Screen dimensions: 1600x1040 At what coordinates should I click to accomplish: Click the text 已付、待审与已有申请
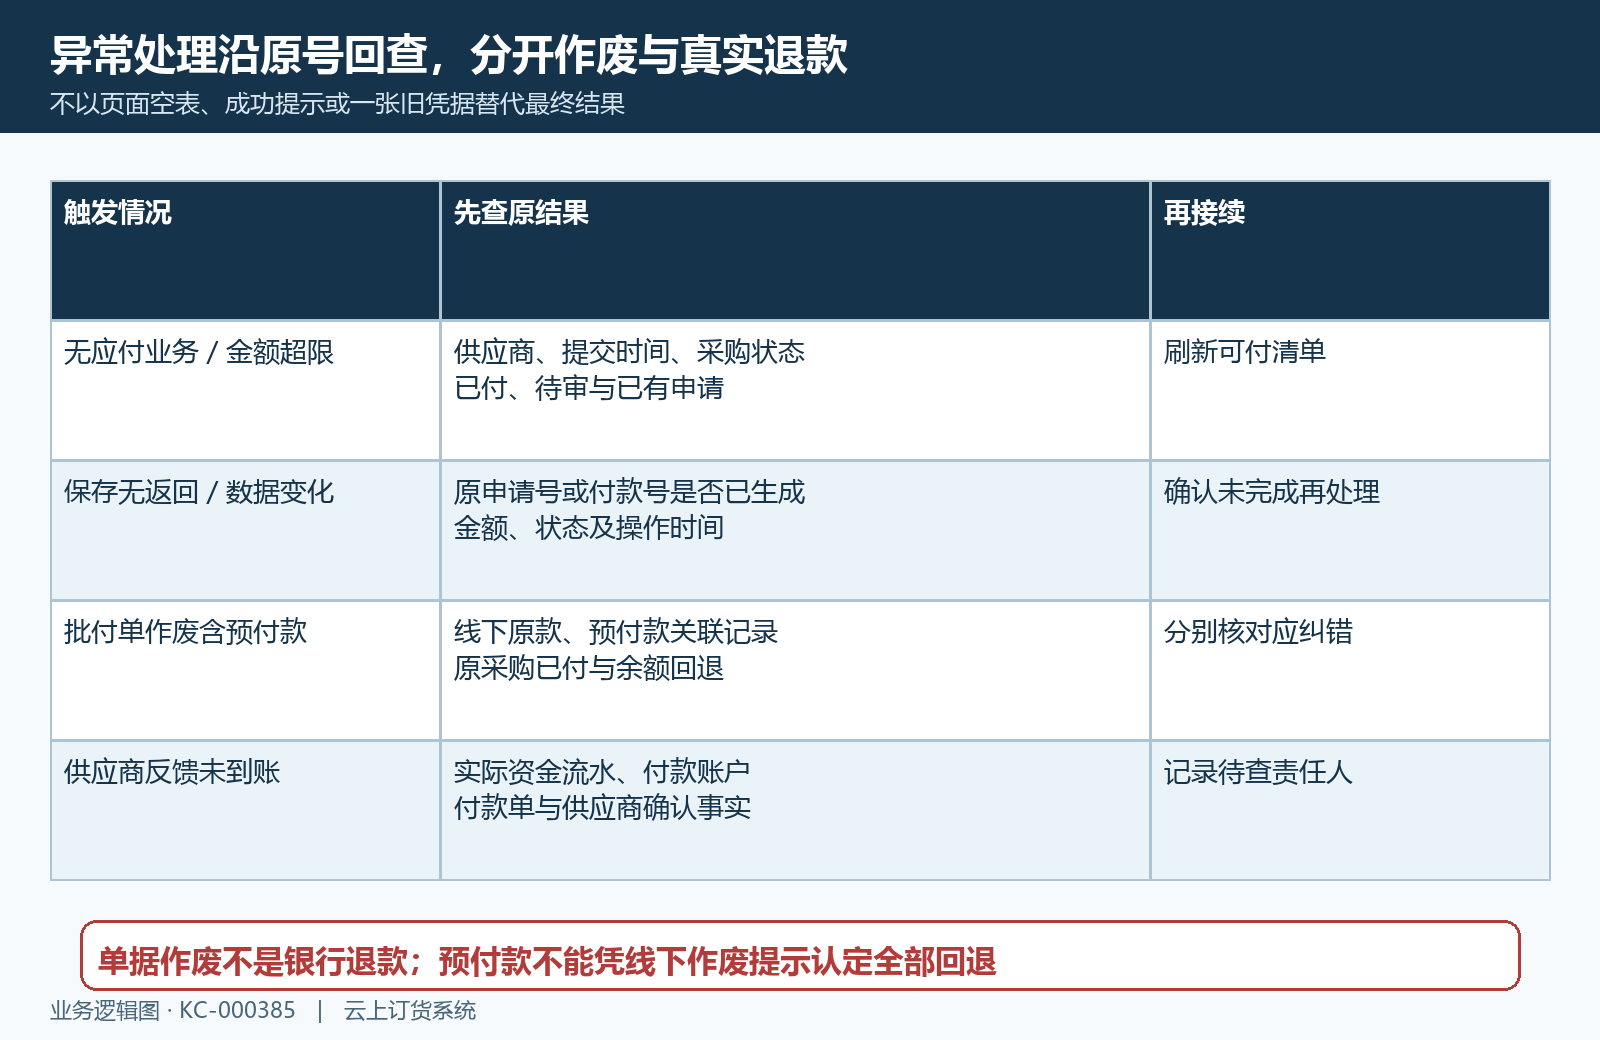click(x=589, y=388)
